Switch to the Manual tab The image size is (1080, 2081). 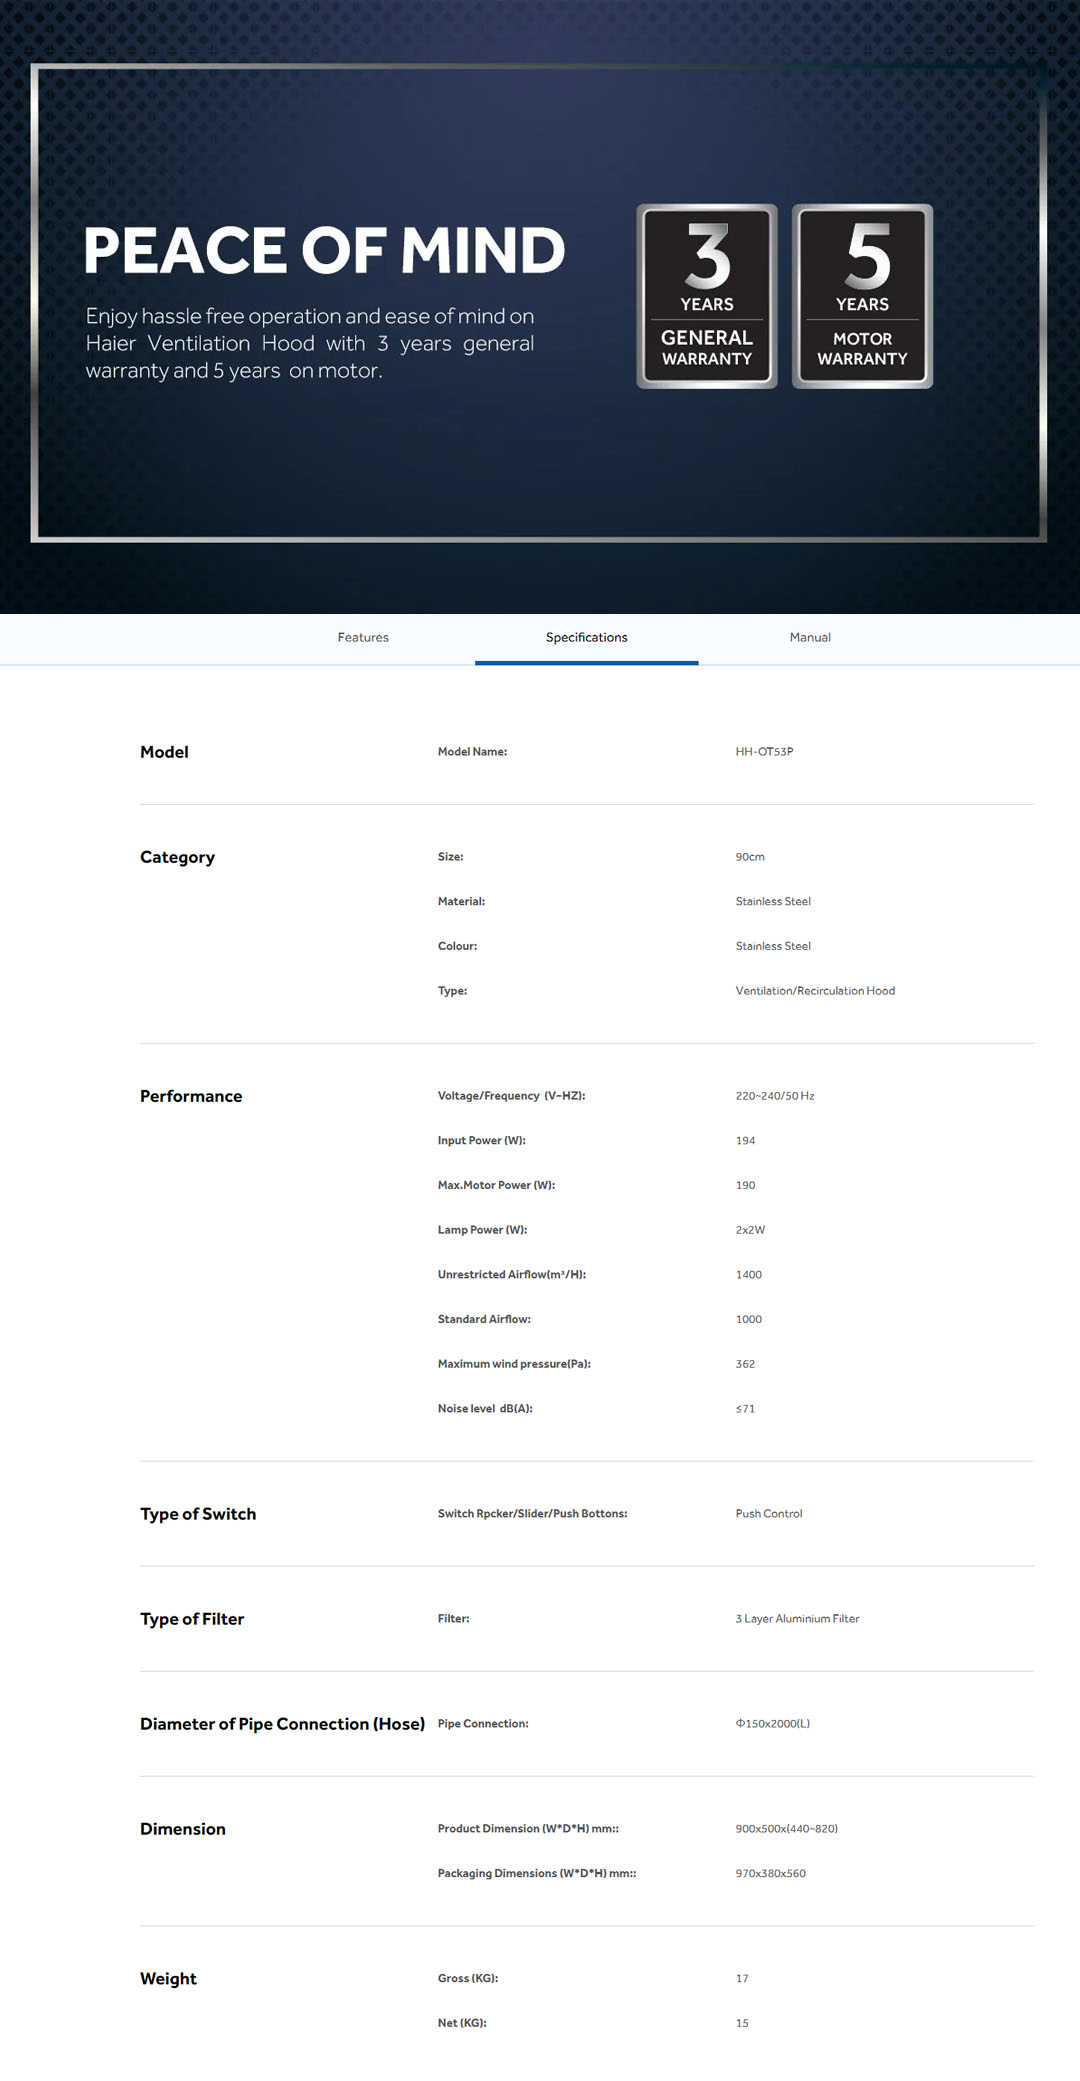point(810,637)
